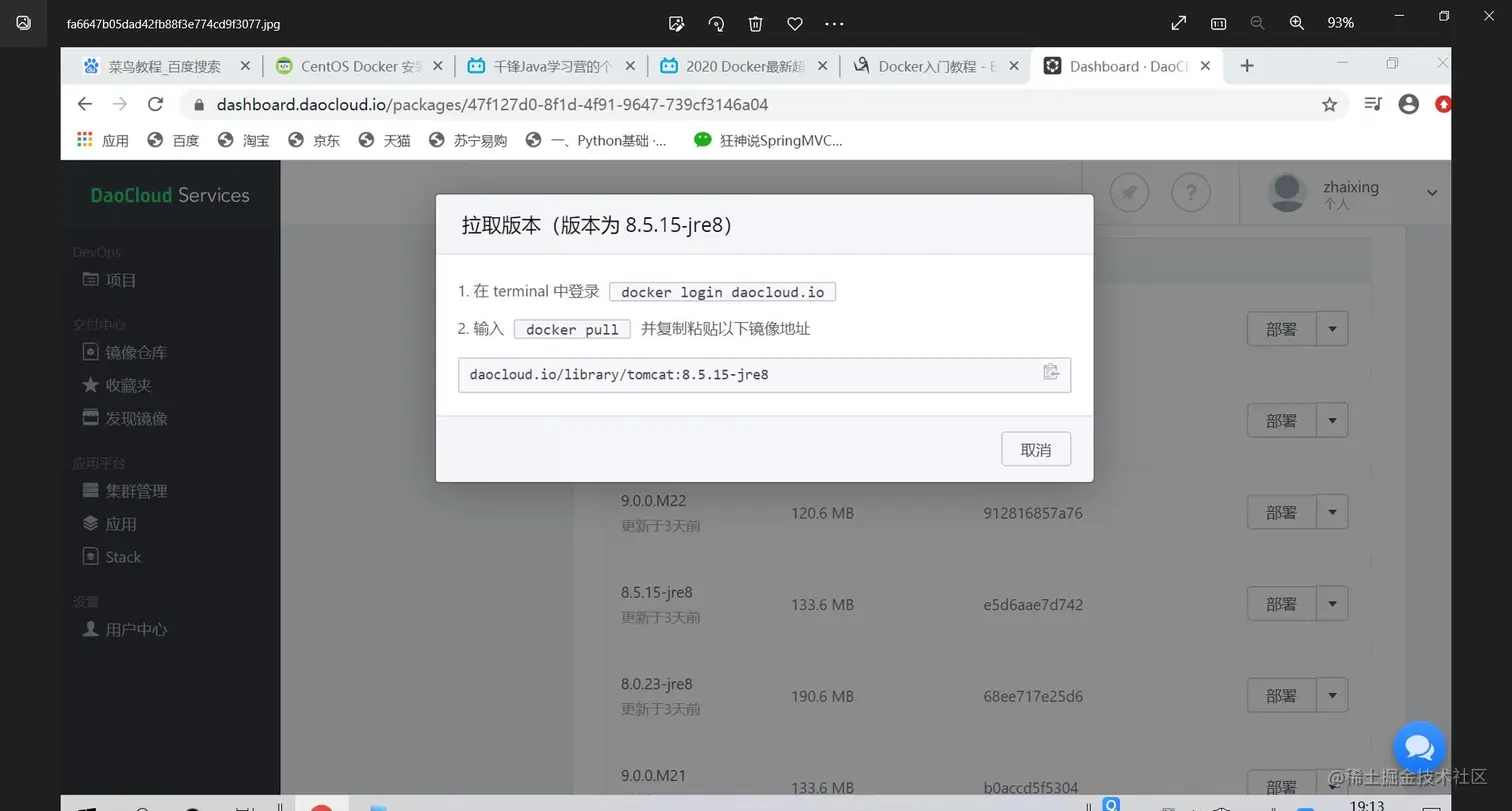Open 京东 bookmark
Screen dimensions: 1512x811
pyautogui.click(x=314, y=141)
